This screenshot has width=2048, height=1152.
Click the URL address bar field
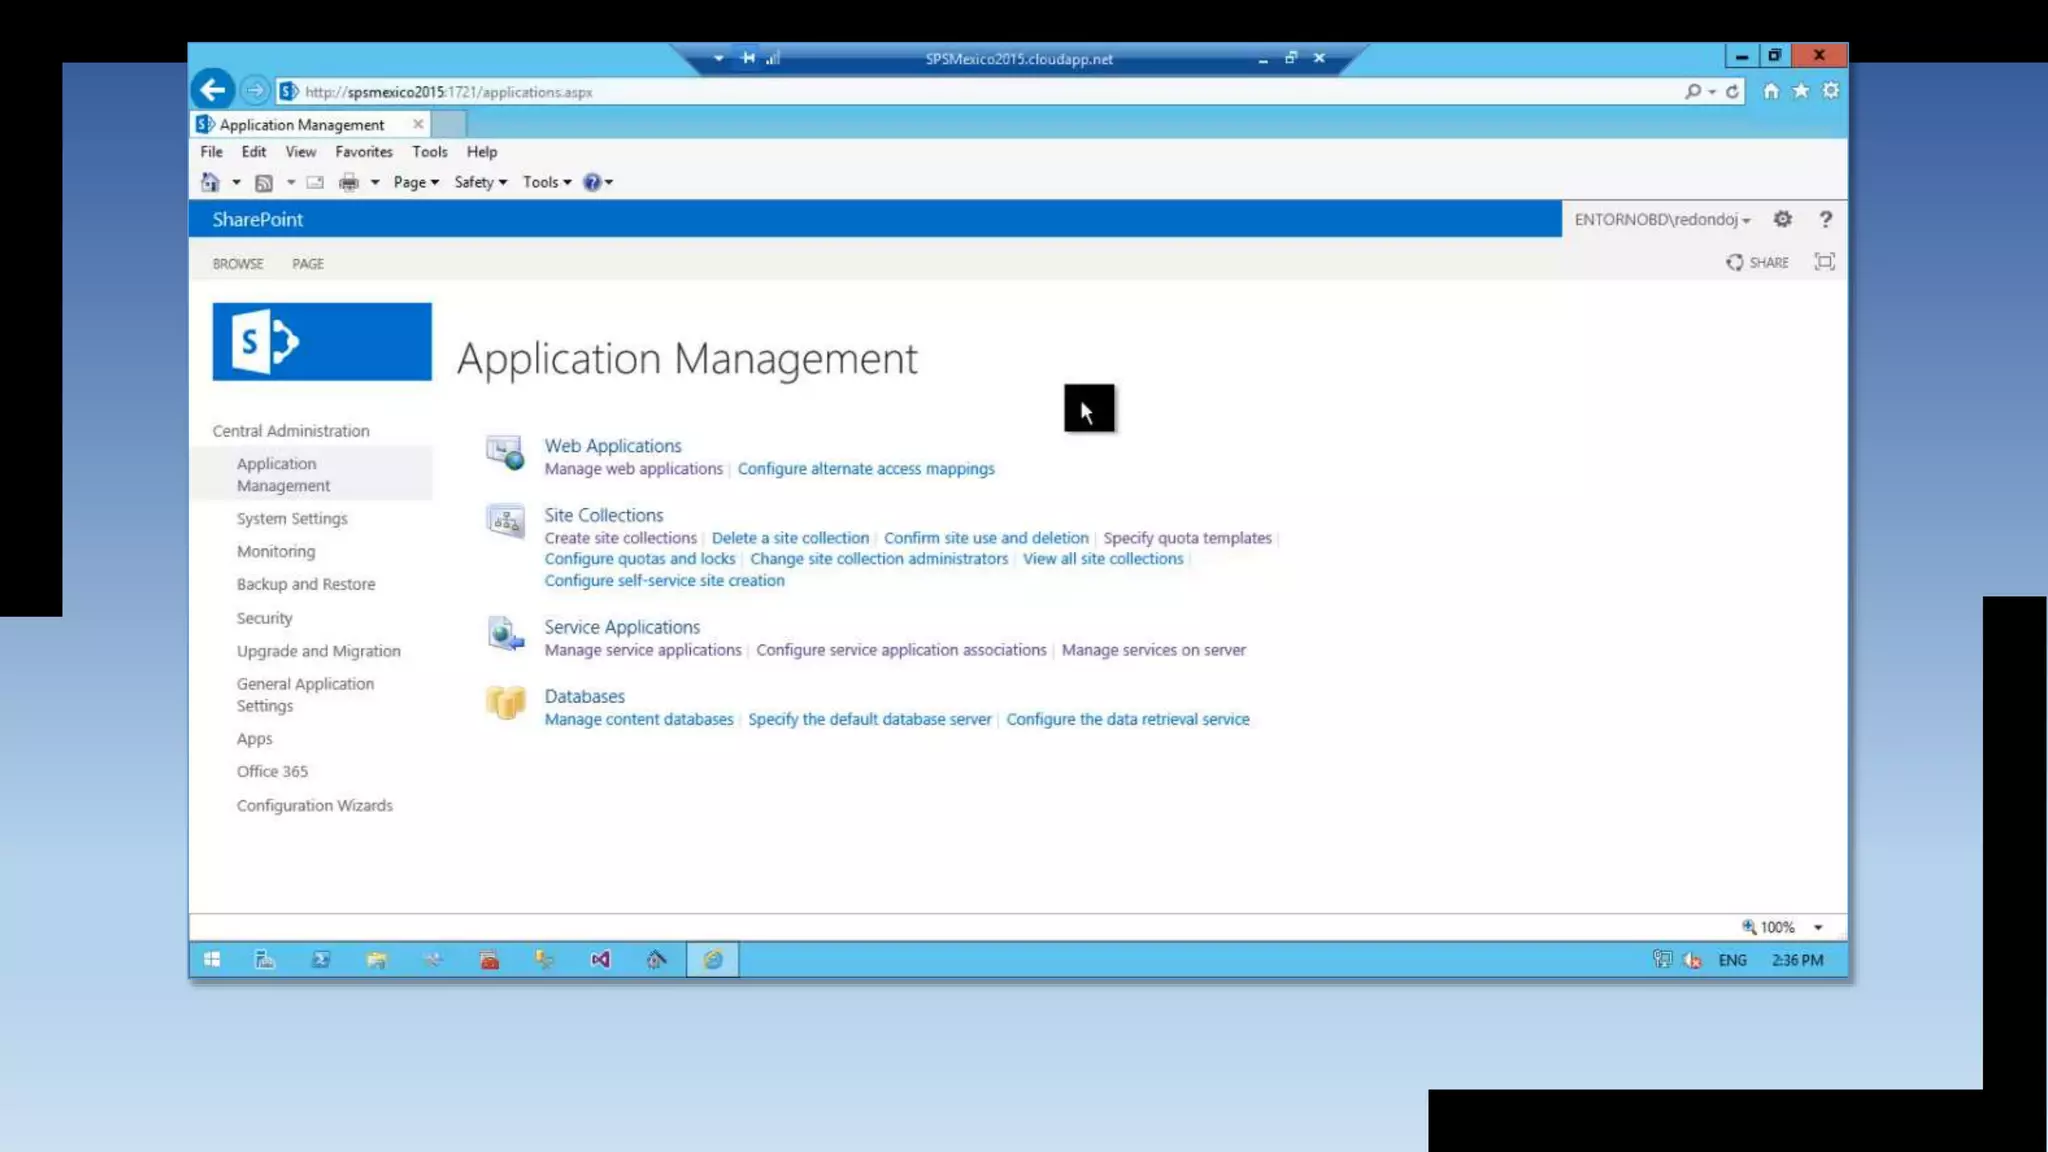click(900, 92)
